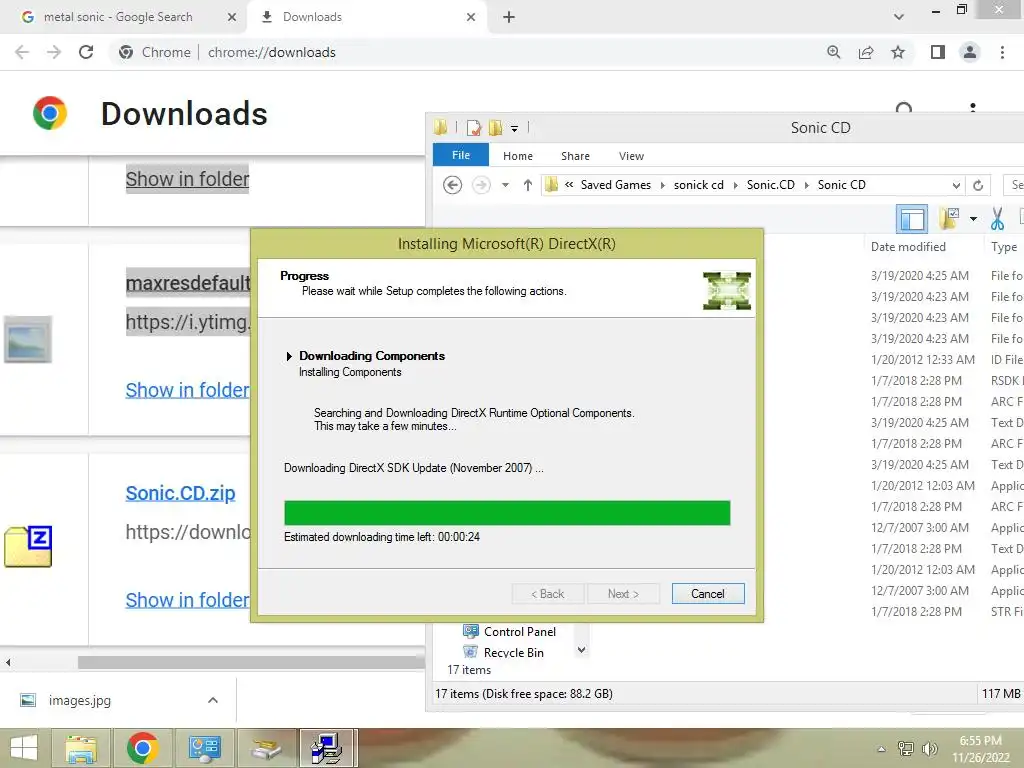
Task: Click Downloads page horizontal scrollbar
Action: (251, 662)
